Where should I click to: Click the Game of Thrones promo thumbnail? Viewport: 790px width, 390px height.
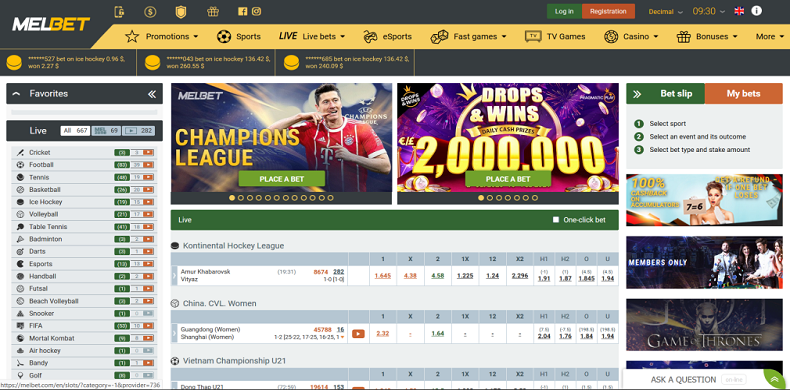tap(704, 325)
